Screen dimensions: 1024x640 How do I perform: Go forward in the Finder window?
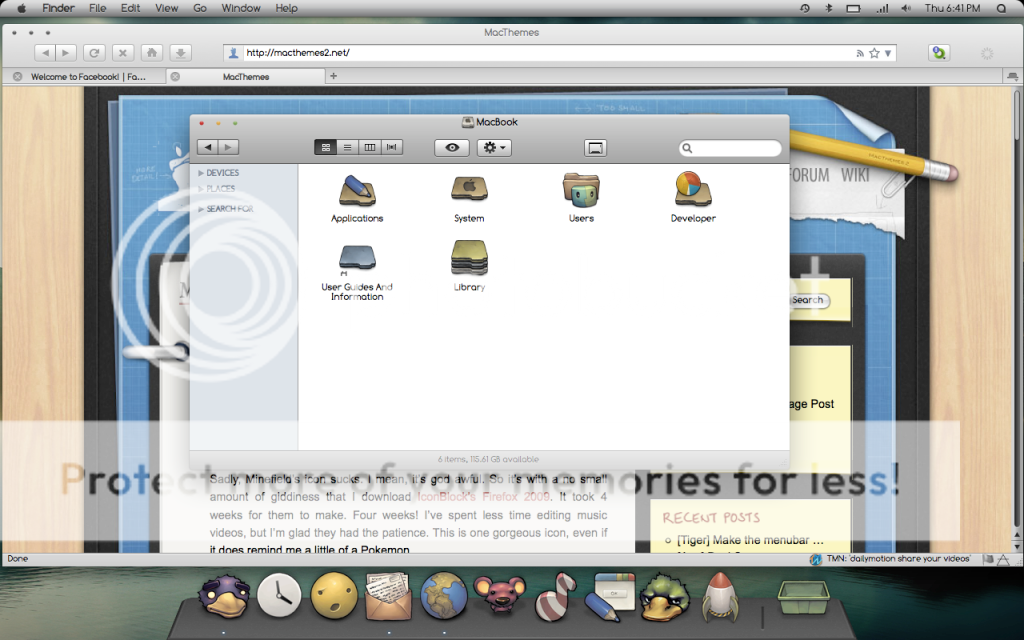click(229, 147)
